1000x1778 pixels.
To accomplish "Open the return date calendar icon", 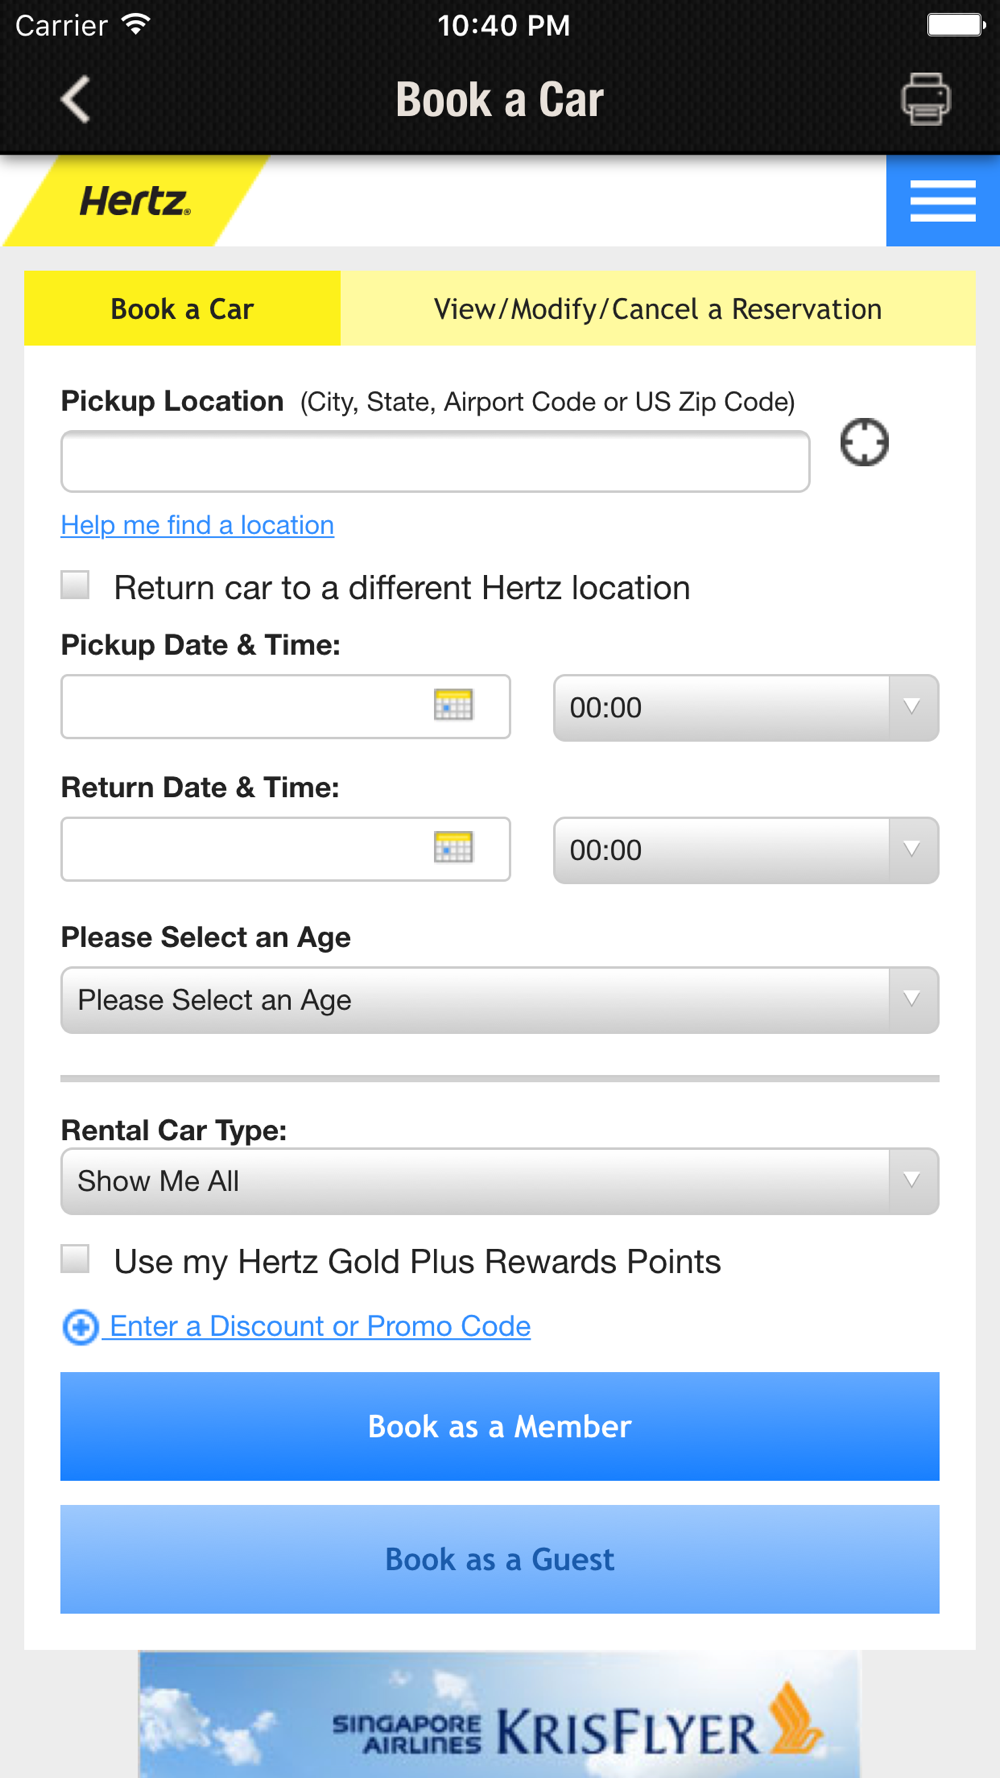I will coord(453,849).
